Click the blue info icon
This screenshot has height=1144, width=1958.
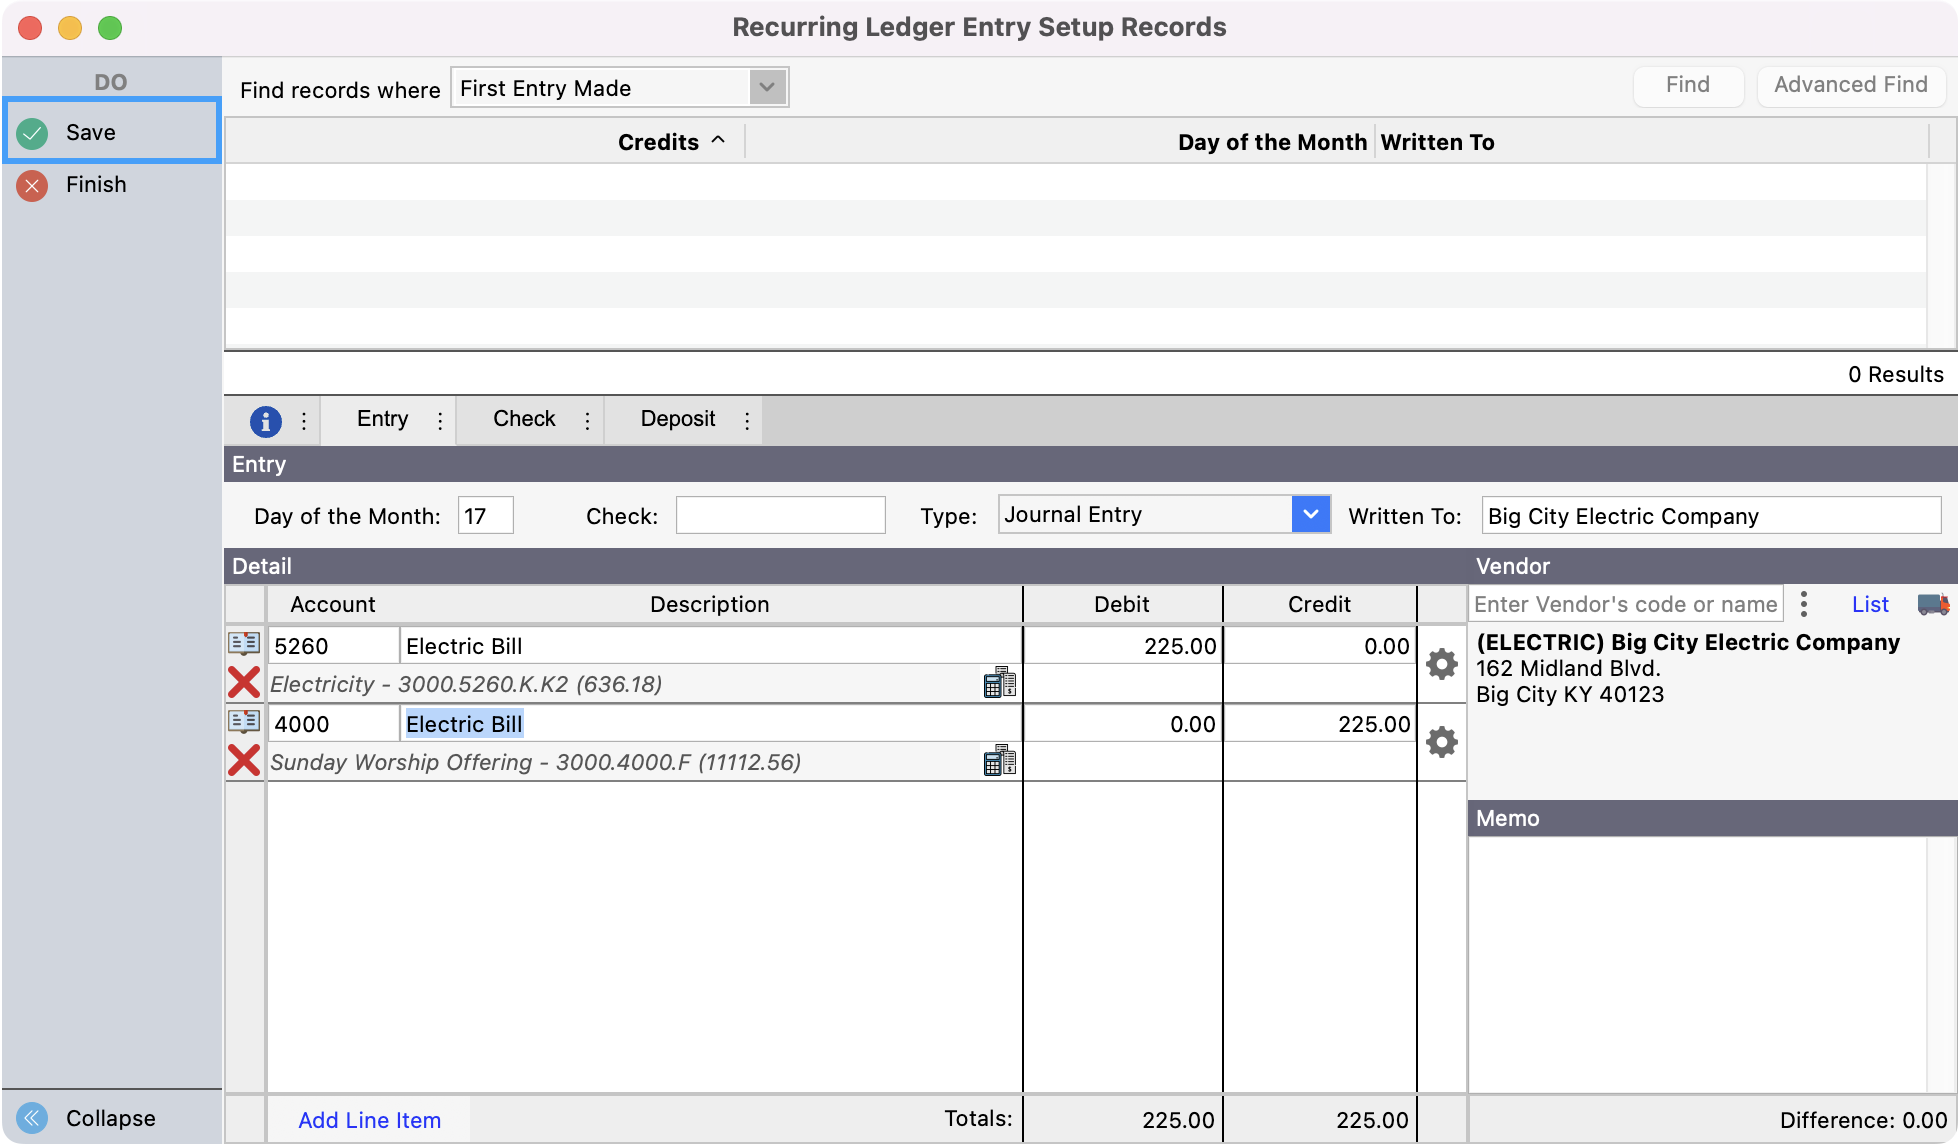(265, 421)
